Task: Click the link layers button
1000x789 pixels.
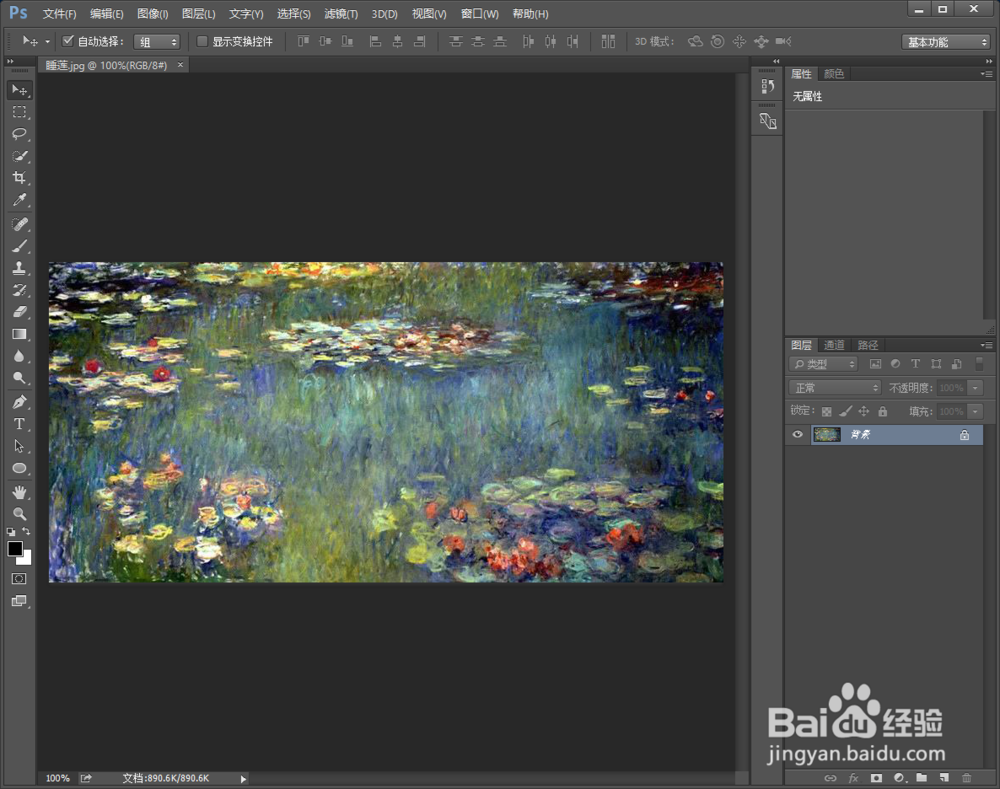Action: [830, 778]
